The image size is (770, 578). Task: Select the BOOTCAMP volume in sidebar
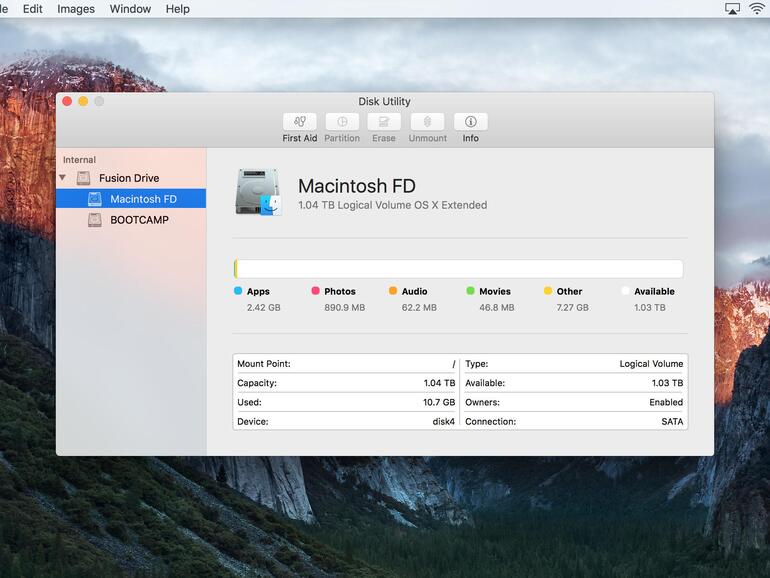139,220
